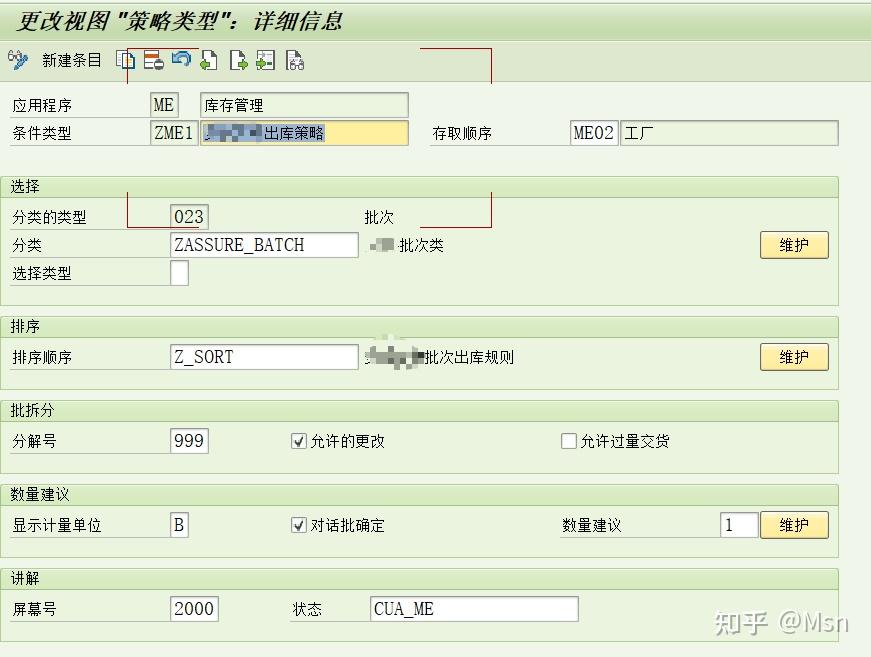Click the Copy As toolbar icon

[124, 60]
